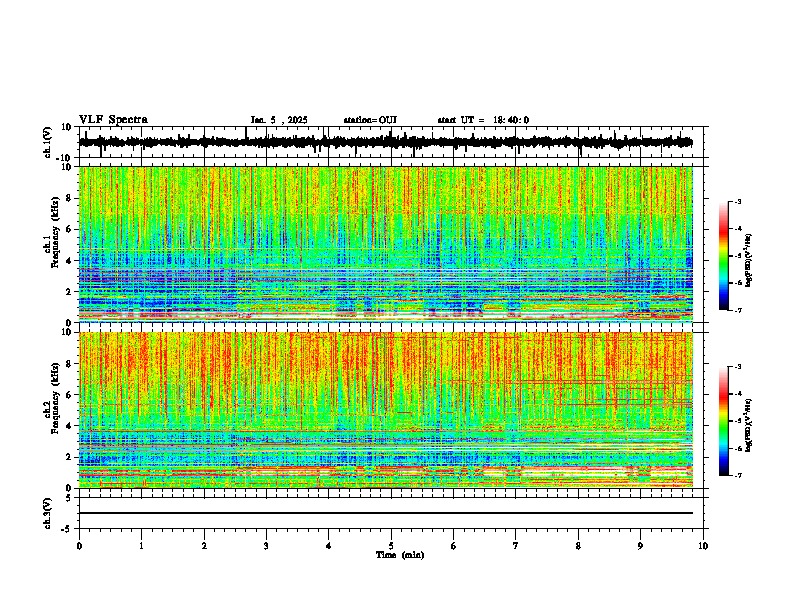The width and height of the screenshot is (792, 612).
Task: Click the "ch.3(V)" axis label
Action: 47,513
